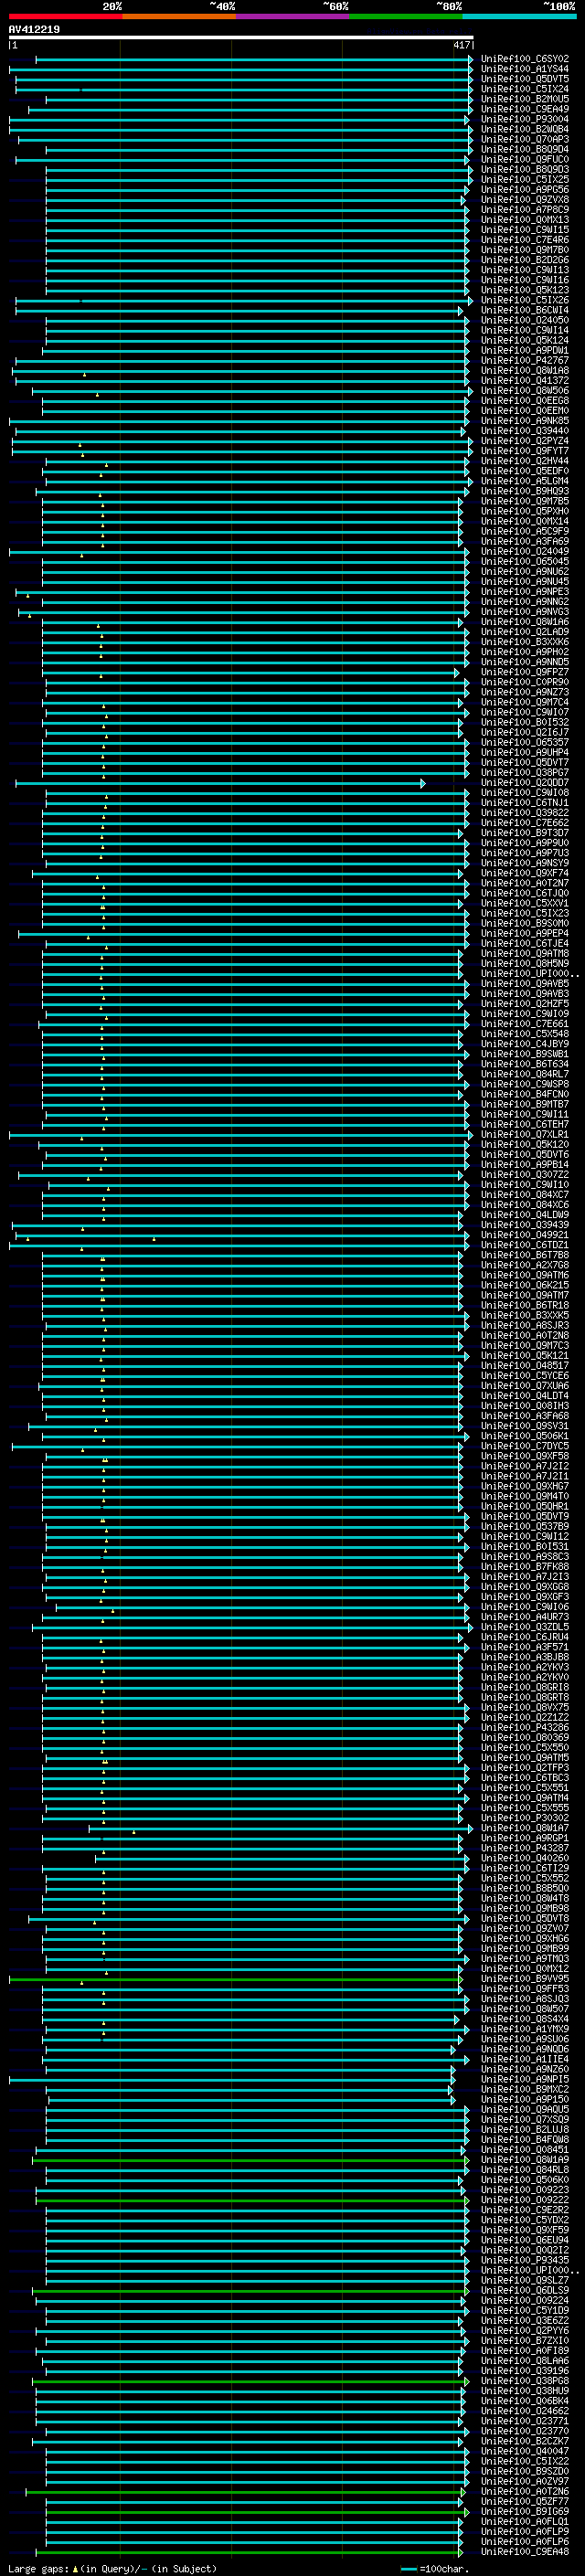Click the orange ~40% identity legend segment
585x2576 pixels.
tap(179, 16)
